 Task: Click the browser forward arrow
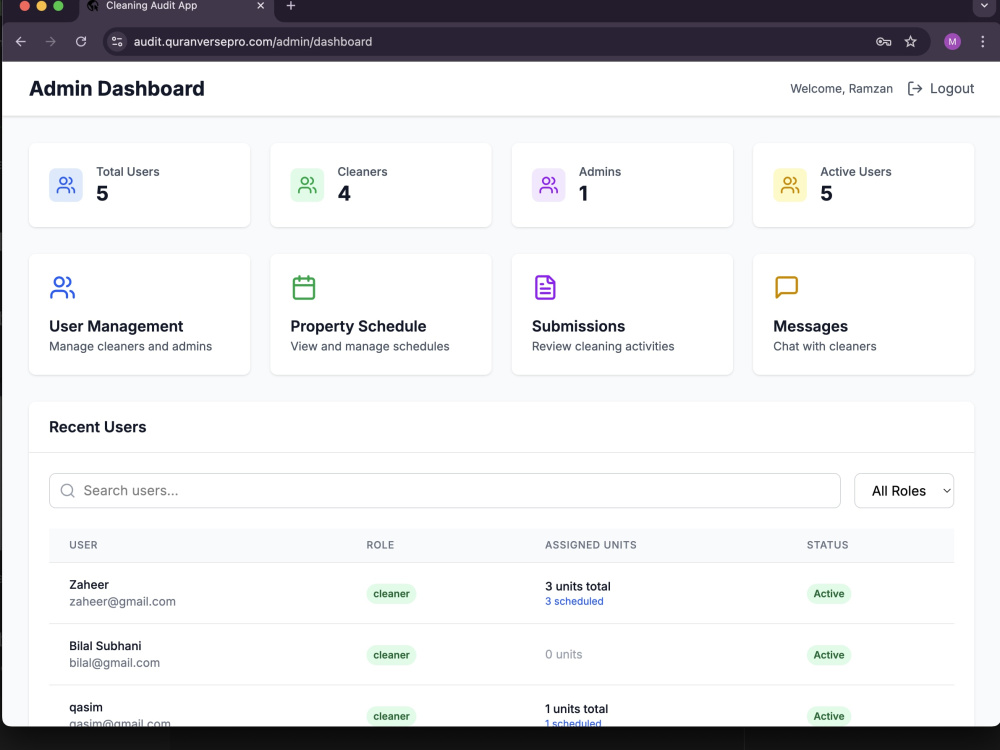[x=50, y=41]
